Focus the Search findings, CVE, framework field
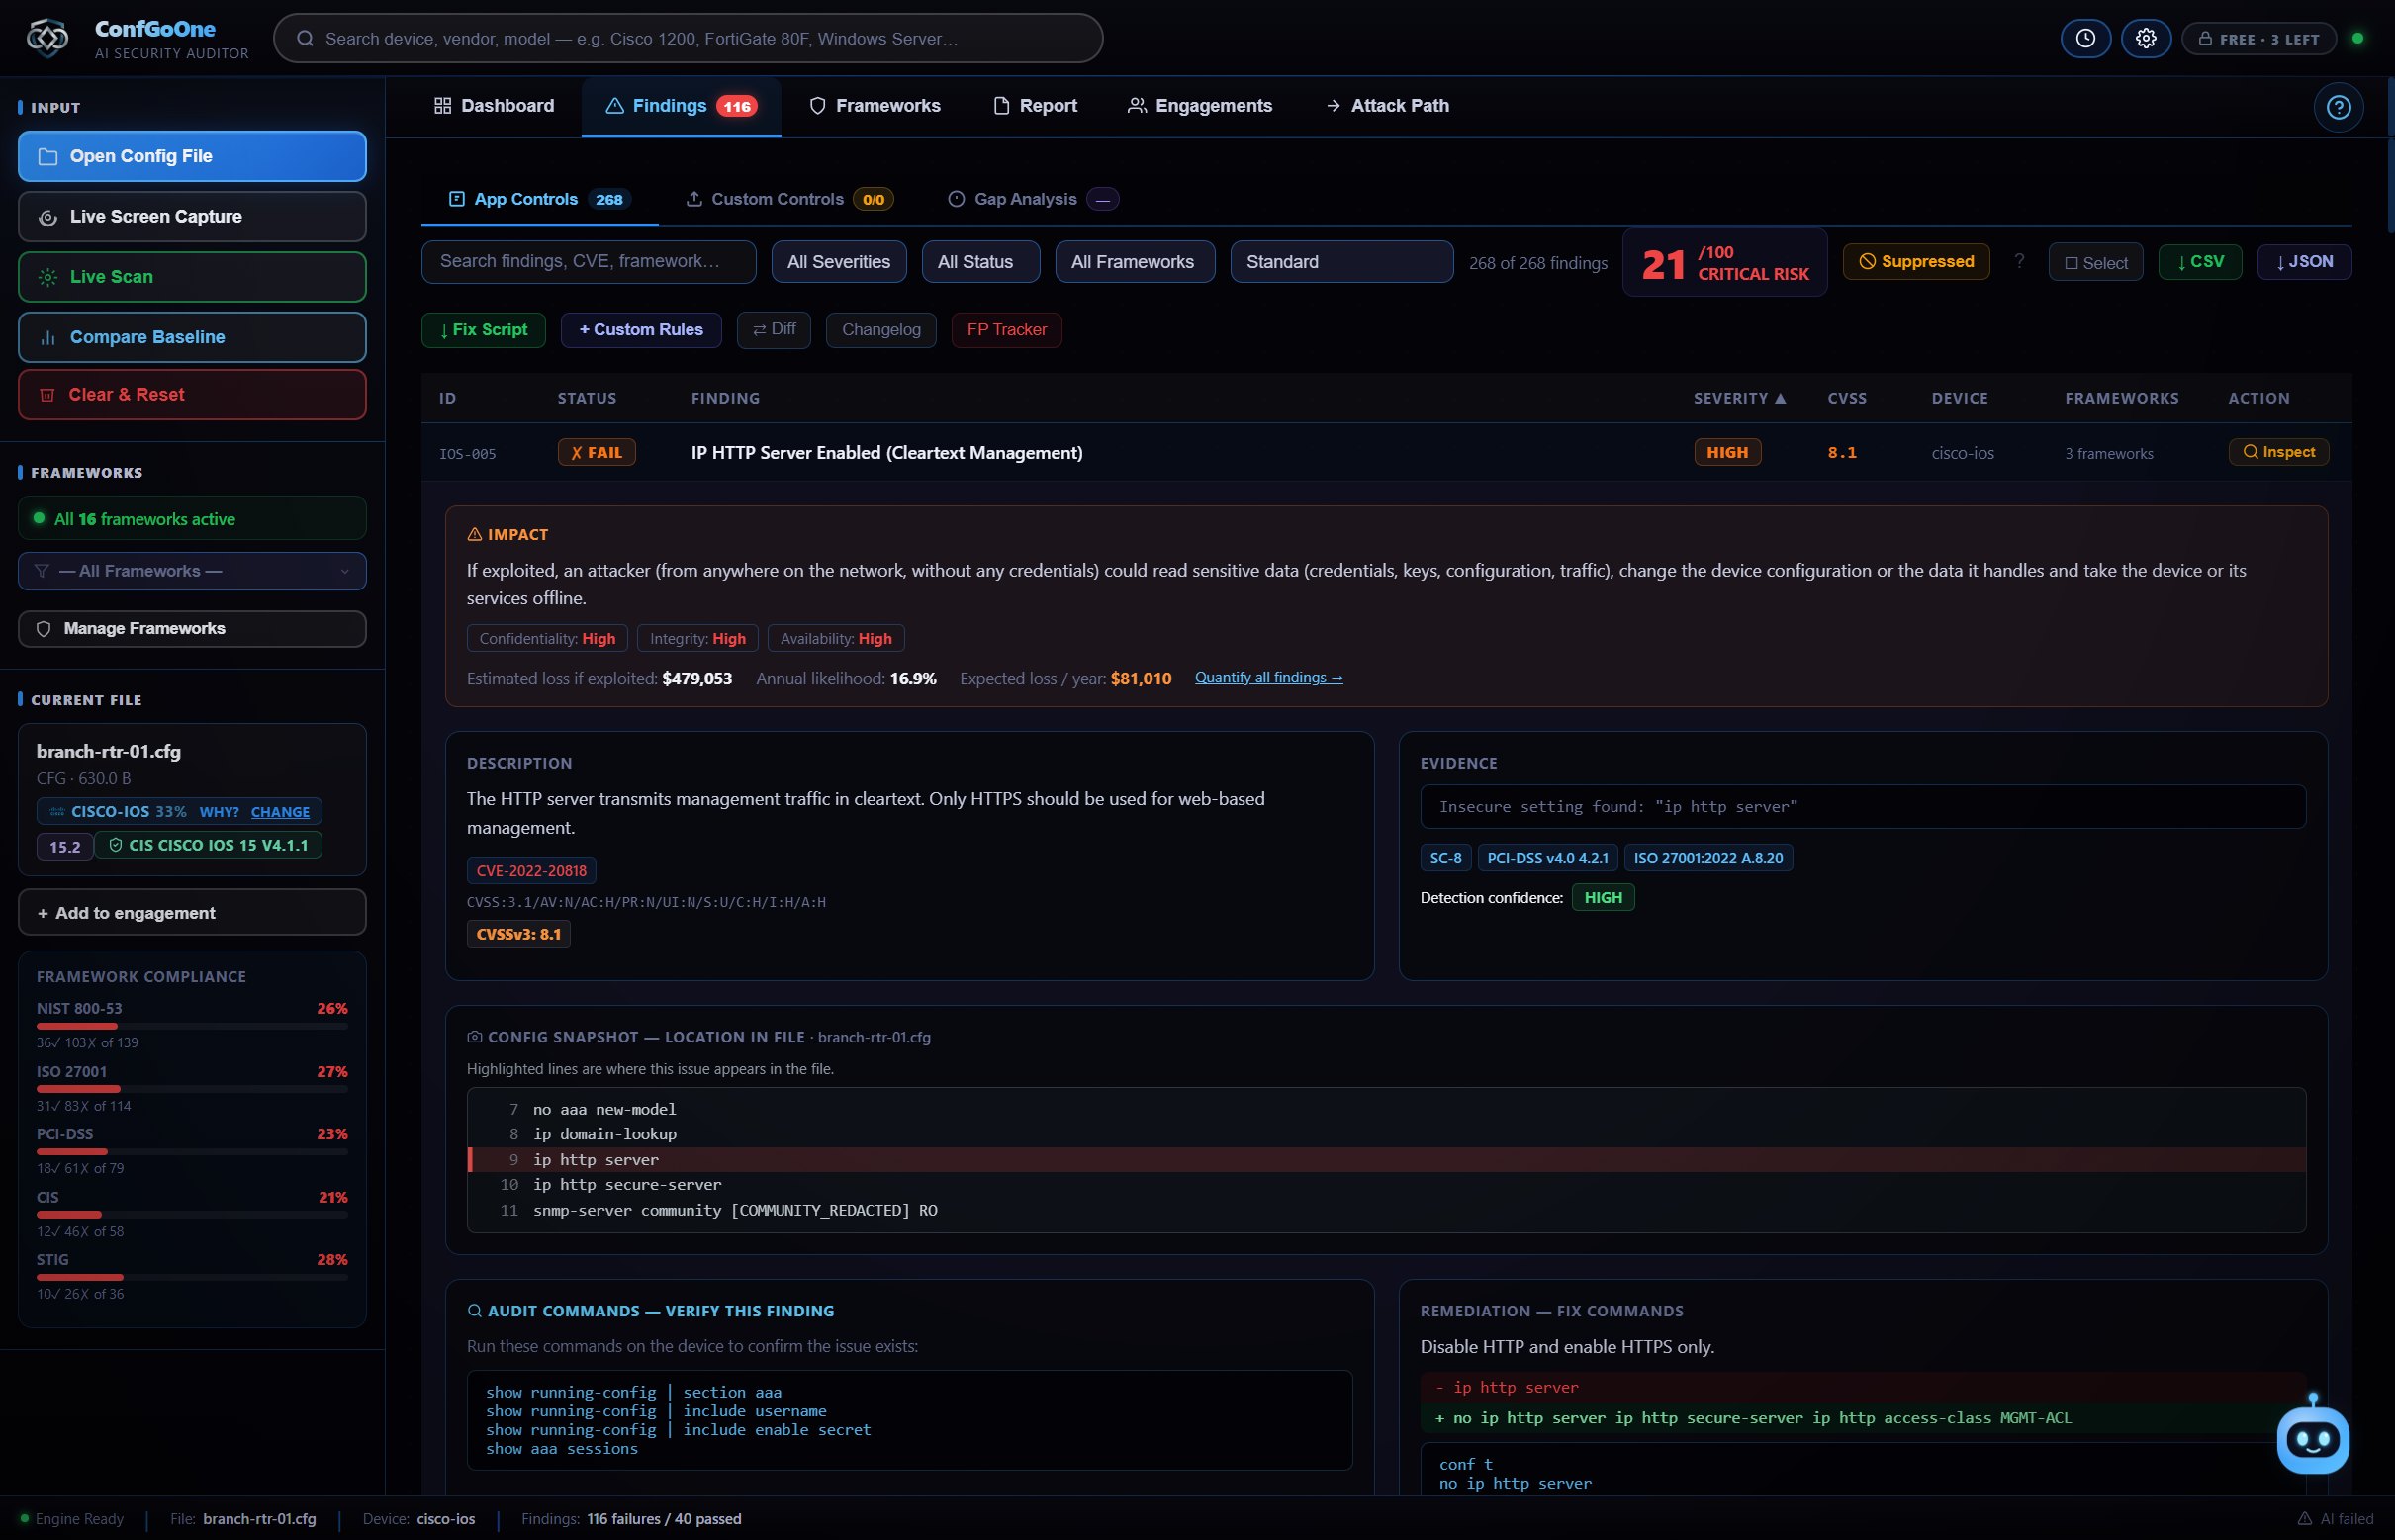Screen dimensions: 2395x1540 coord(588,262)
